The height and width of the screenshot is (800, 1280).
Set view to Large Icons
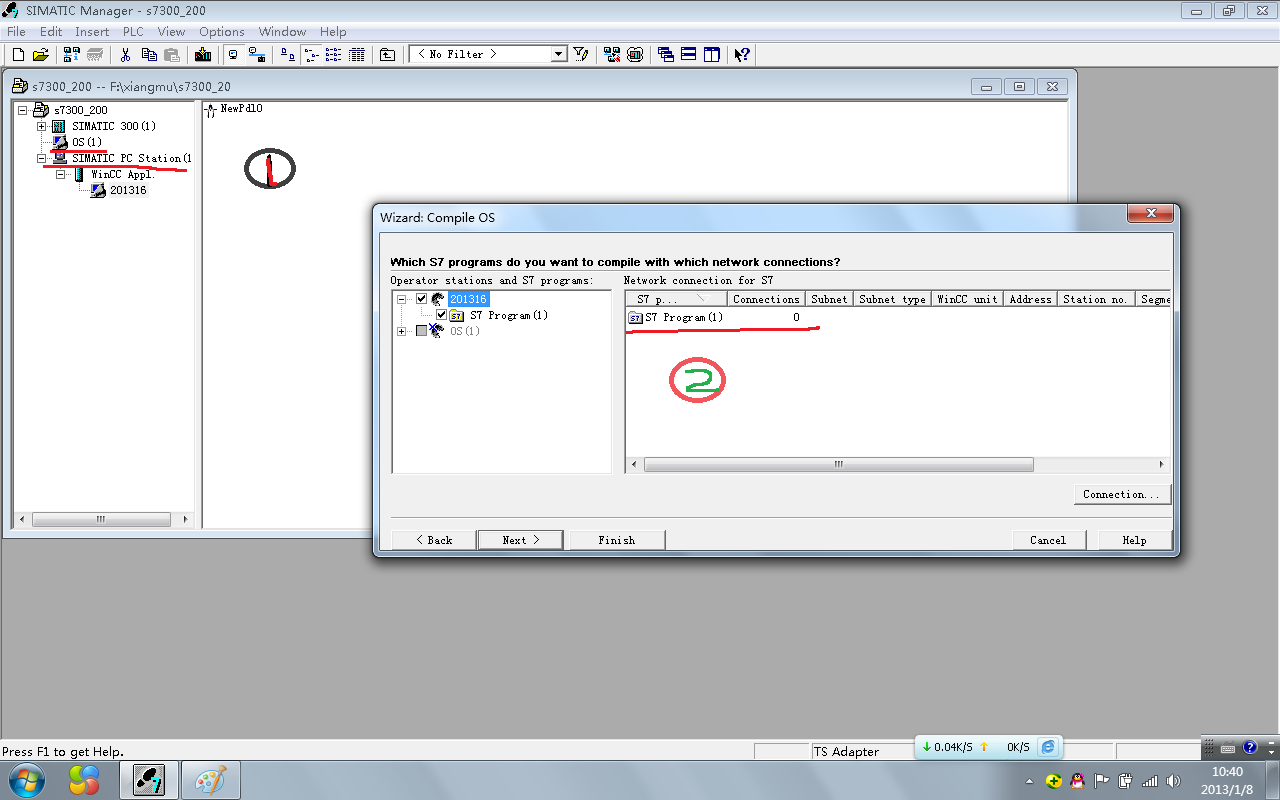[x=288, y=54]
